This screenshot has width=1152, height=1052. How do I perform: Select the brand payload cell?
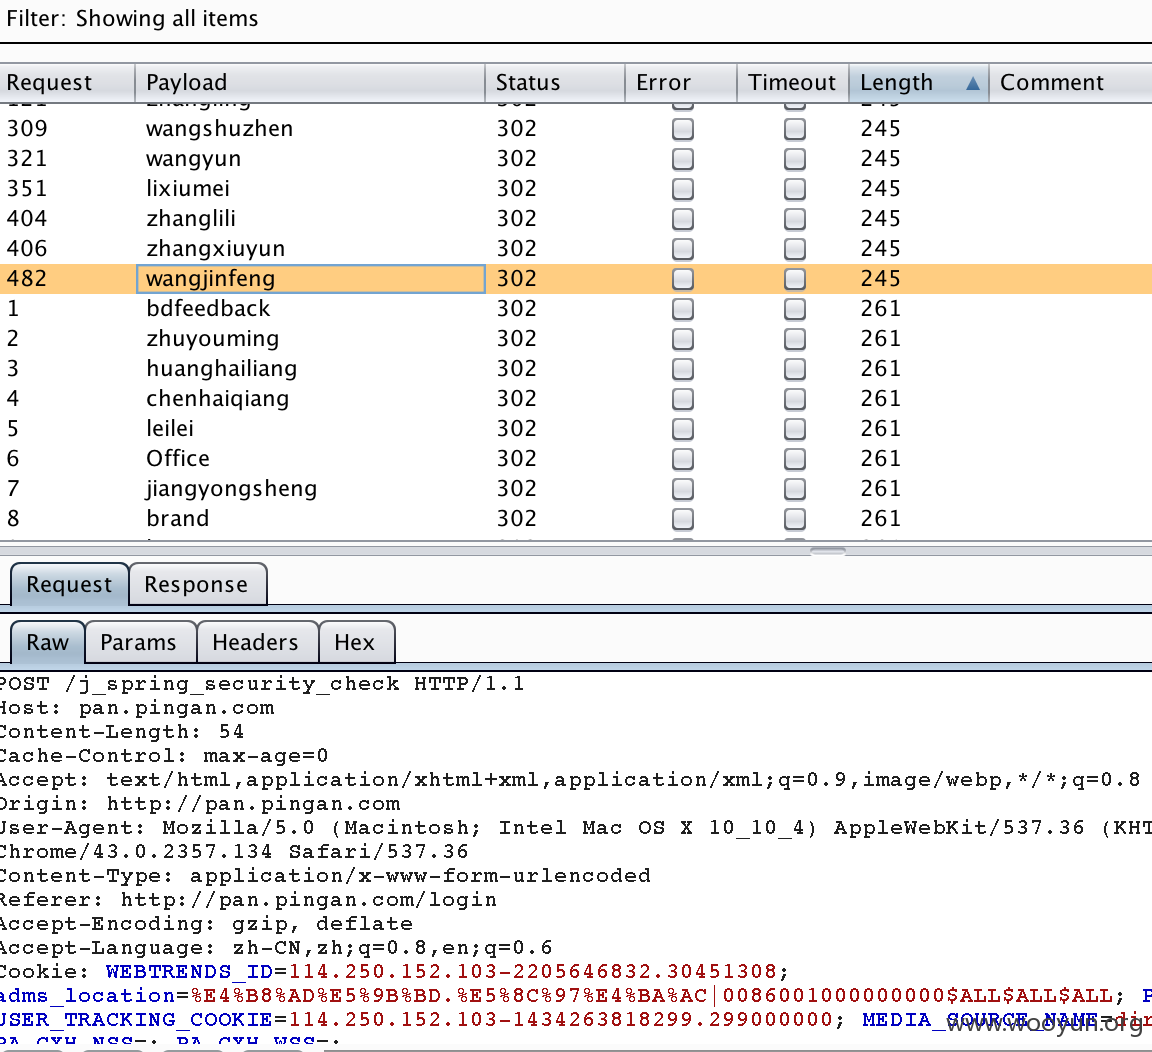pyautogui.click(x=310, y=519)
